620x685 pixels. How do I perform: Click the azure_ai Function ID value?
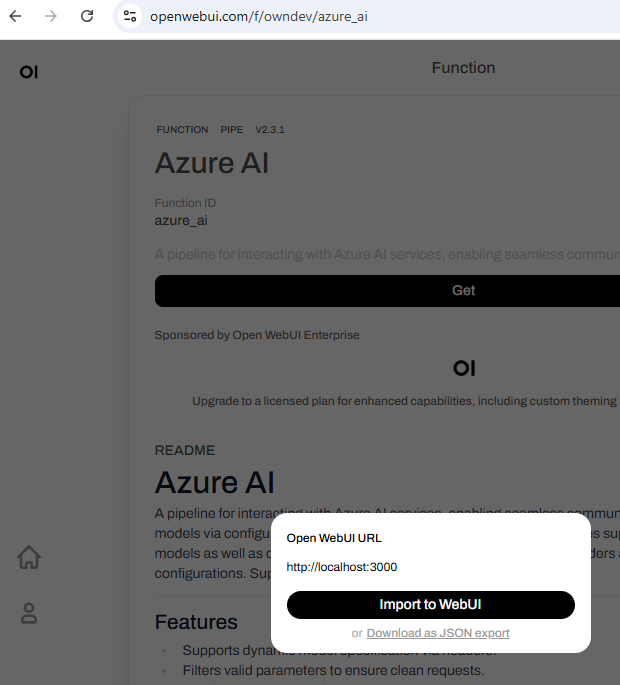tap(181, 220)
